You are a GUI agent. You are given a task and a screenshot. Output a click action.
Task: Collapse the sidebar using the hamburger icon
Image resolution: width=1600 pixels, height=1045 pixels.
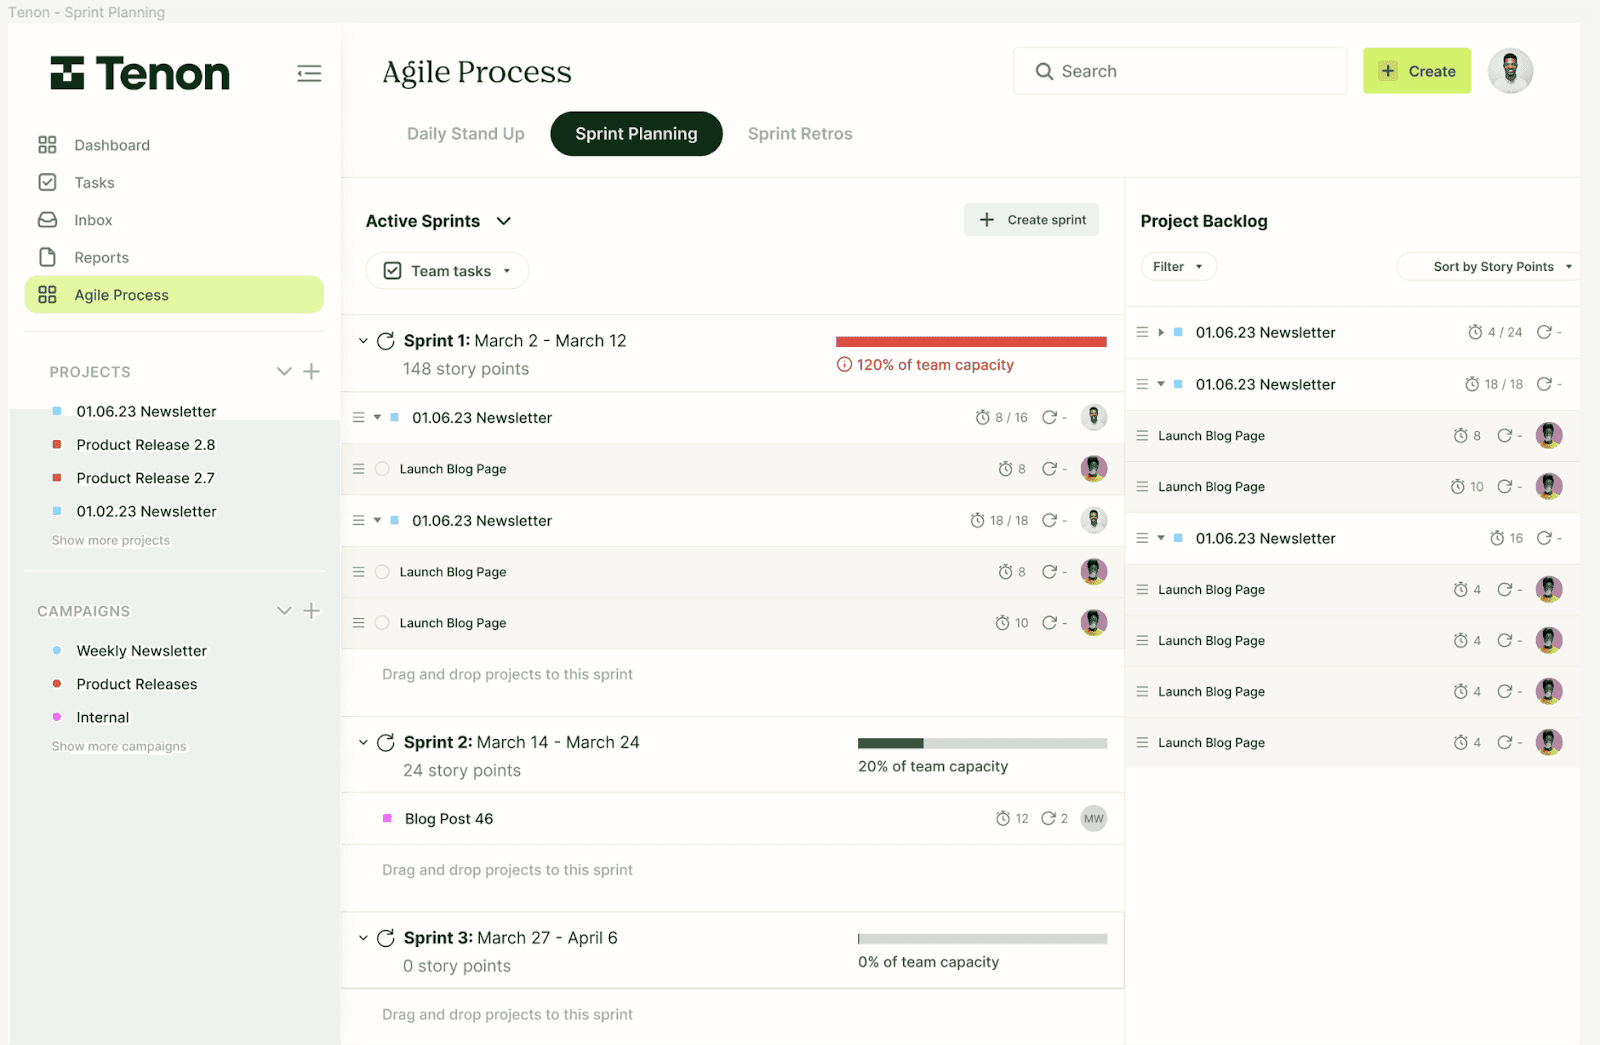click(309, 73)
